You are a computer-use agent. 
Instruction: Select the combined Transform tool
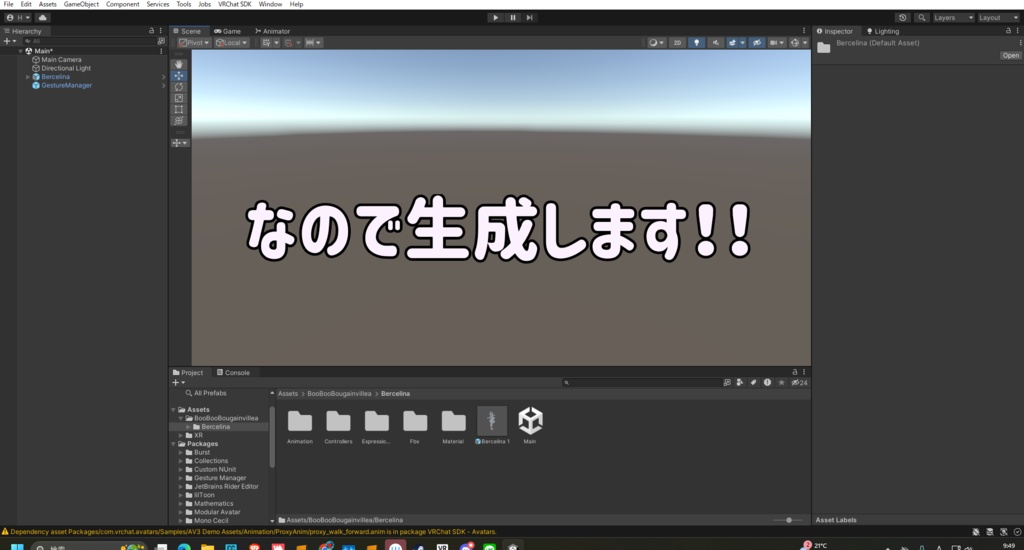(x=178, y=120)
